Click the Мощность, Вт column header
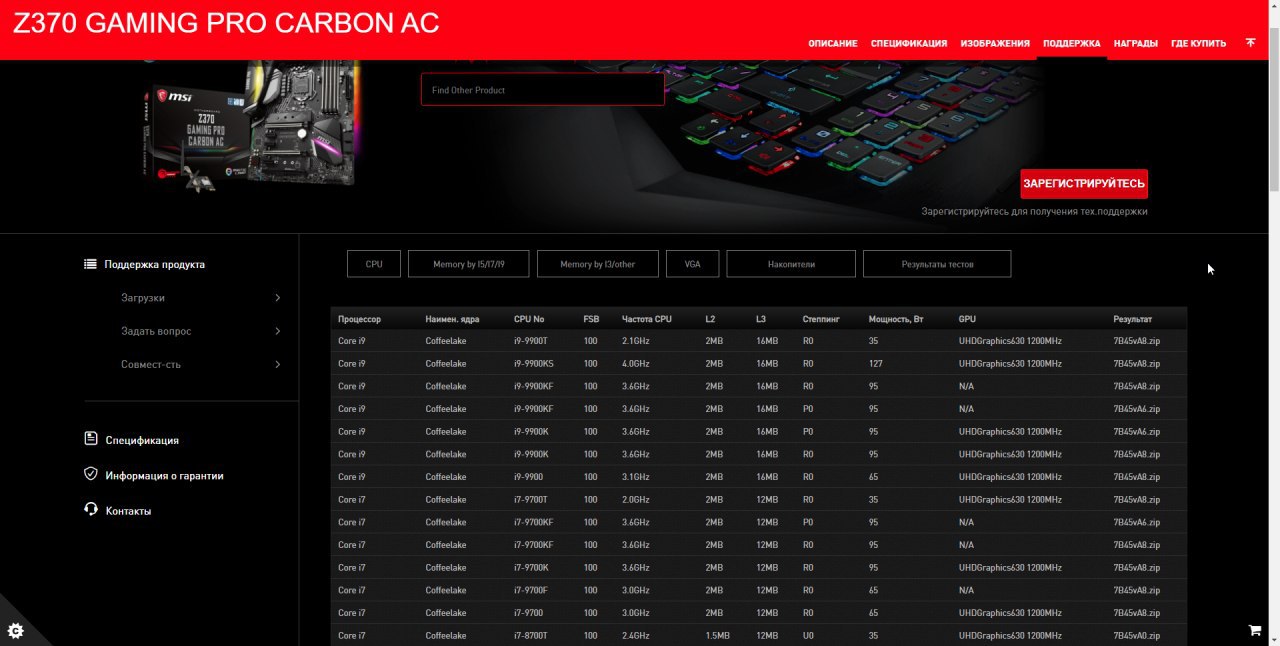 896,319
